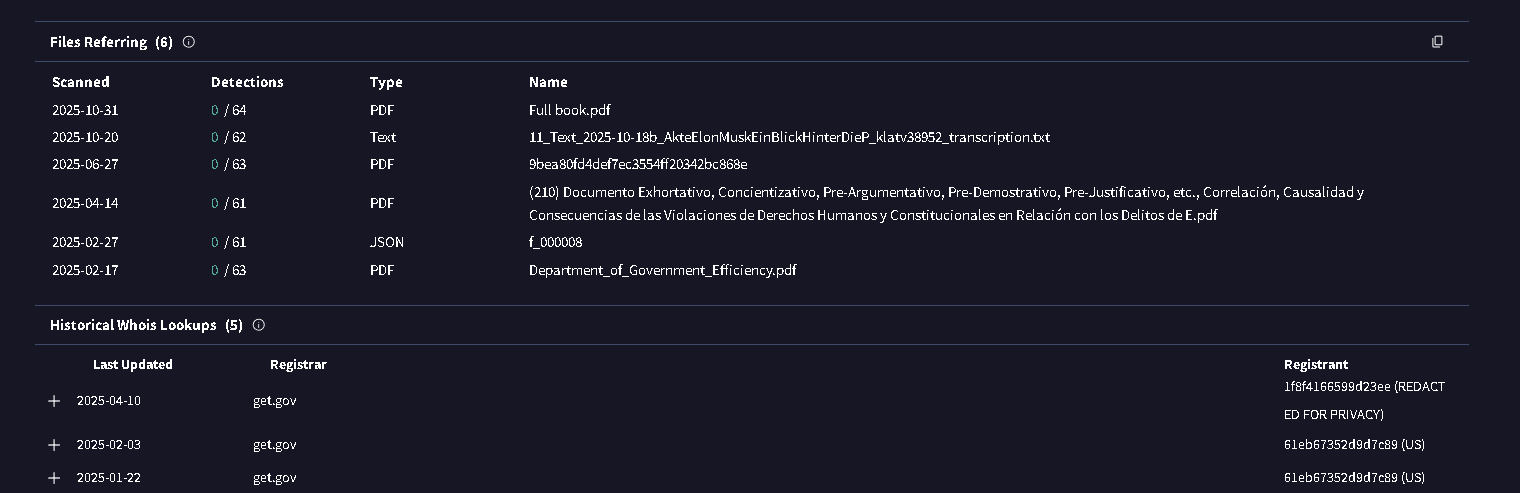Expand the 2025-02-03 whois record
This screenshot has height=493, width=1520.
click(x=54, y=445)
